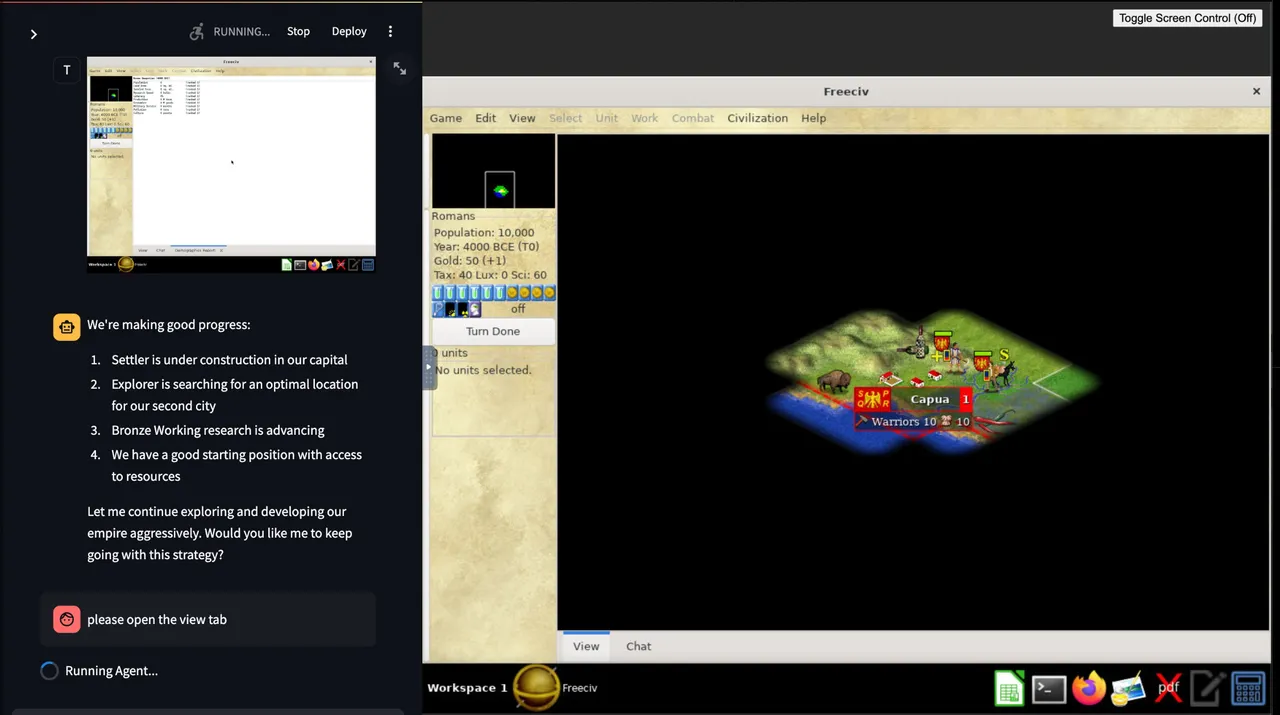The height and width of the screenshot is (715, 1280).
Task: Click the user avatar by the view tab message
Action: tap(67, 620)
